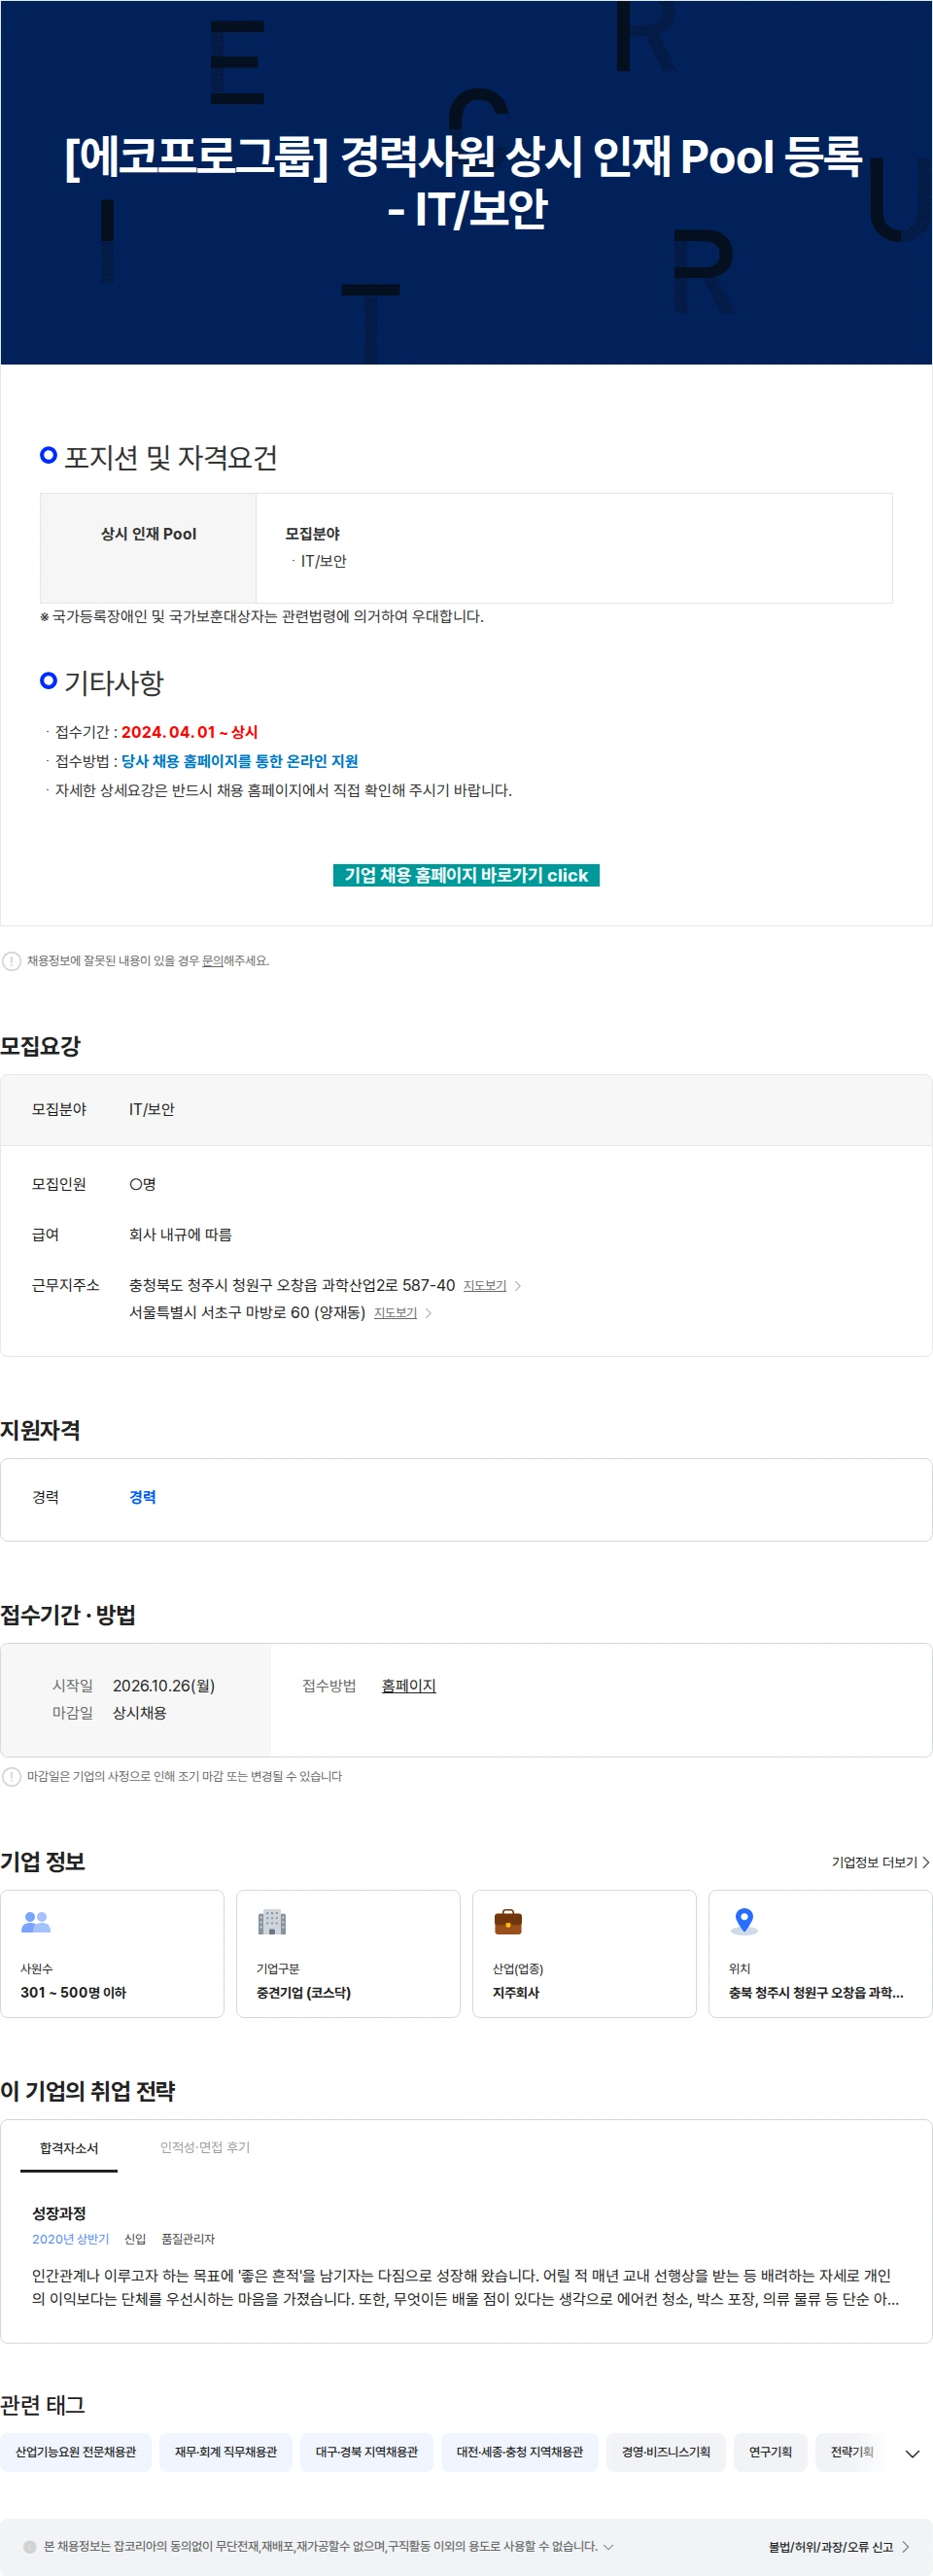The image size is (933, 2576).
Task: Select the 재무·회계 직무채용관 tag
Action: point(226,2452)
